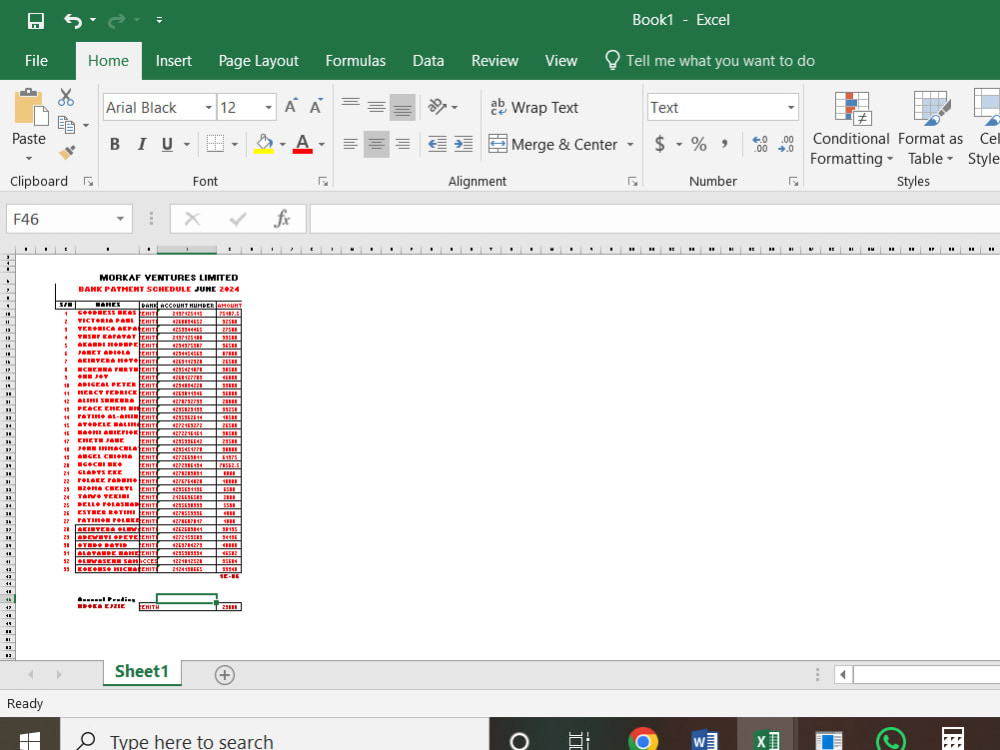Viewport: 1000px width, 750px height.
Task: Click Decrease Indent icon
Action: tap(437, 144)
